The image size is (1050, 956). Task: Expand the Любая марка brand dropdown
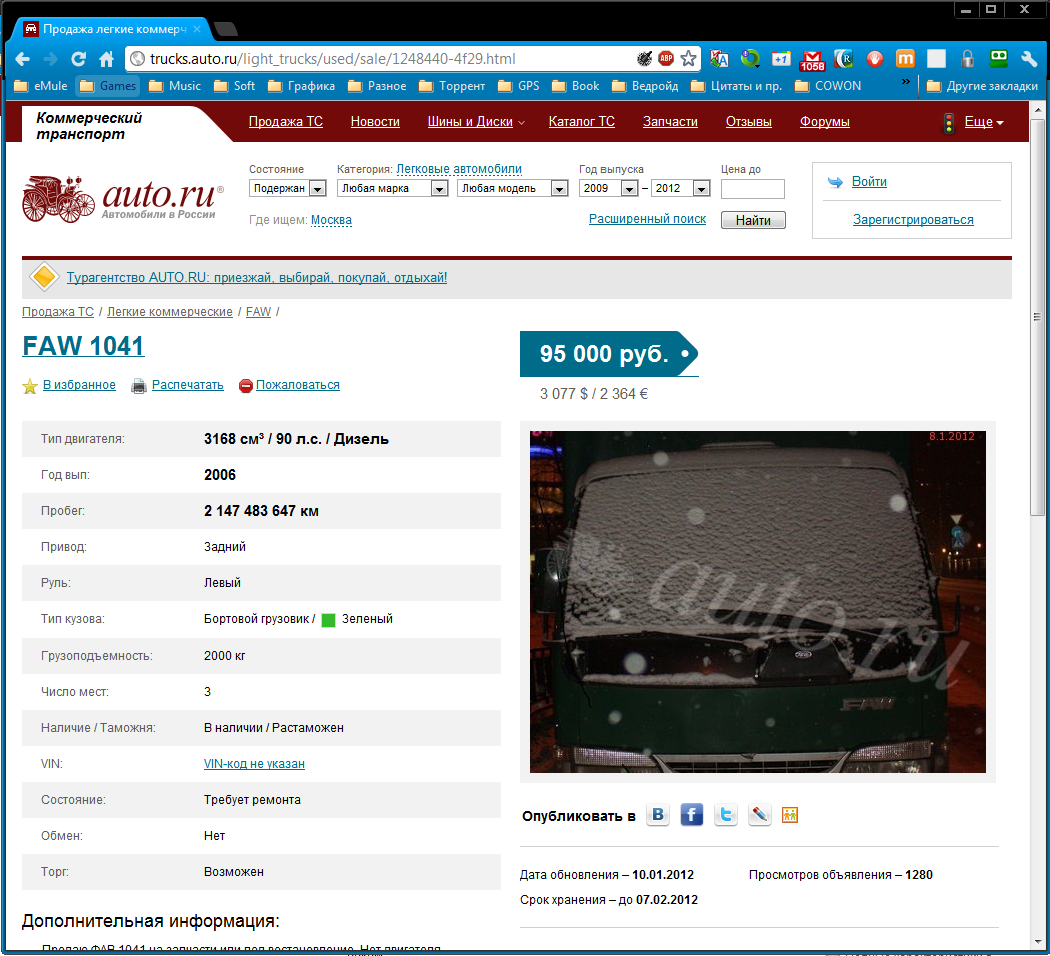[392, 188]
